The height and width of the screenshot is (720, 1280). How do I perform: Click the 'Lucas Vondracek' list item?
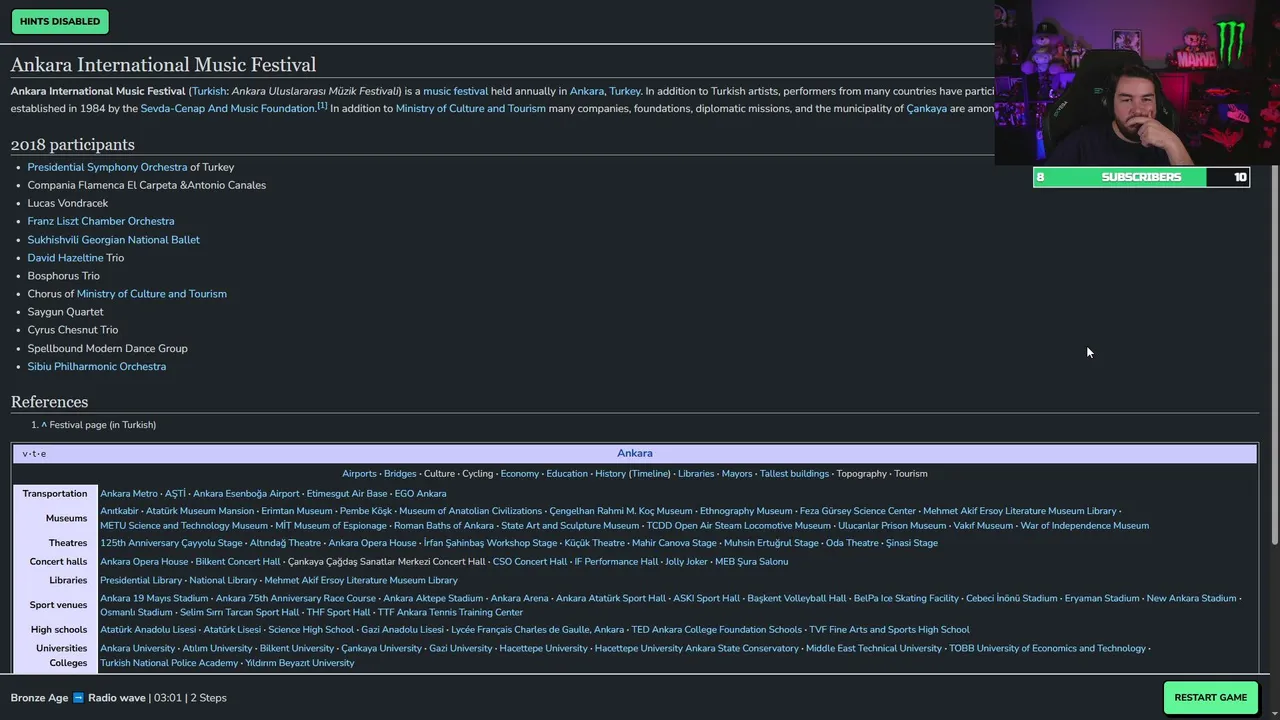tap(67, 203)
